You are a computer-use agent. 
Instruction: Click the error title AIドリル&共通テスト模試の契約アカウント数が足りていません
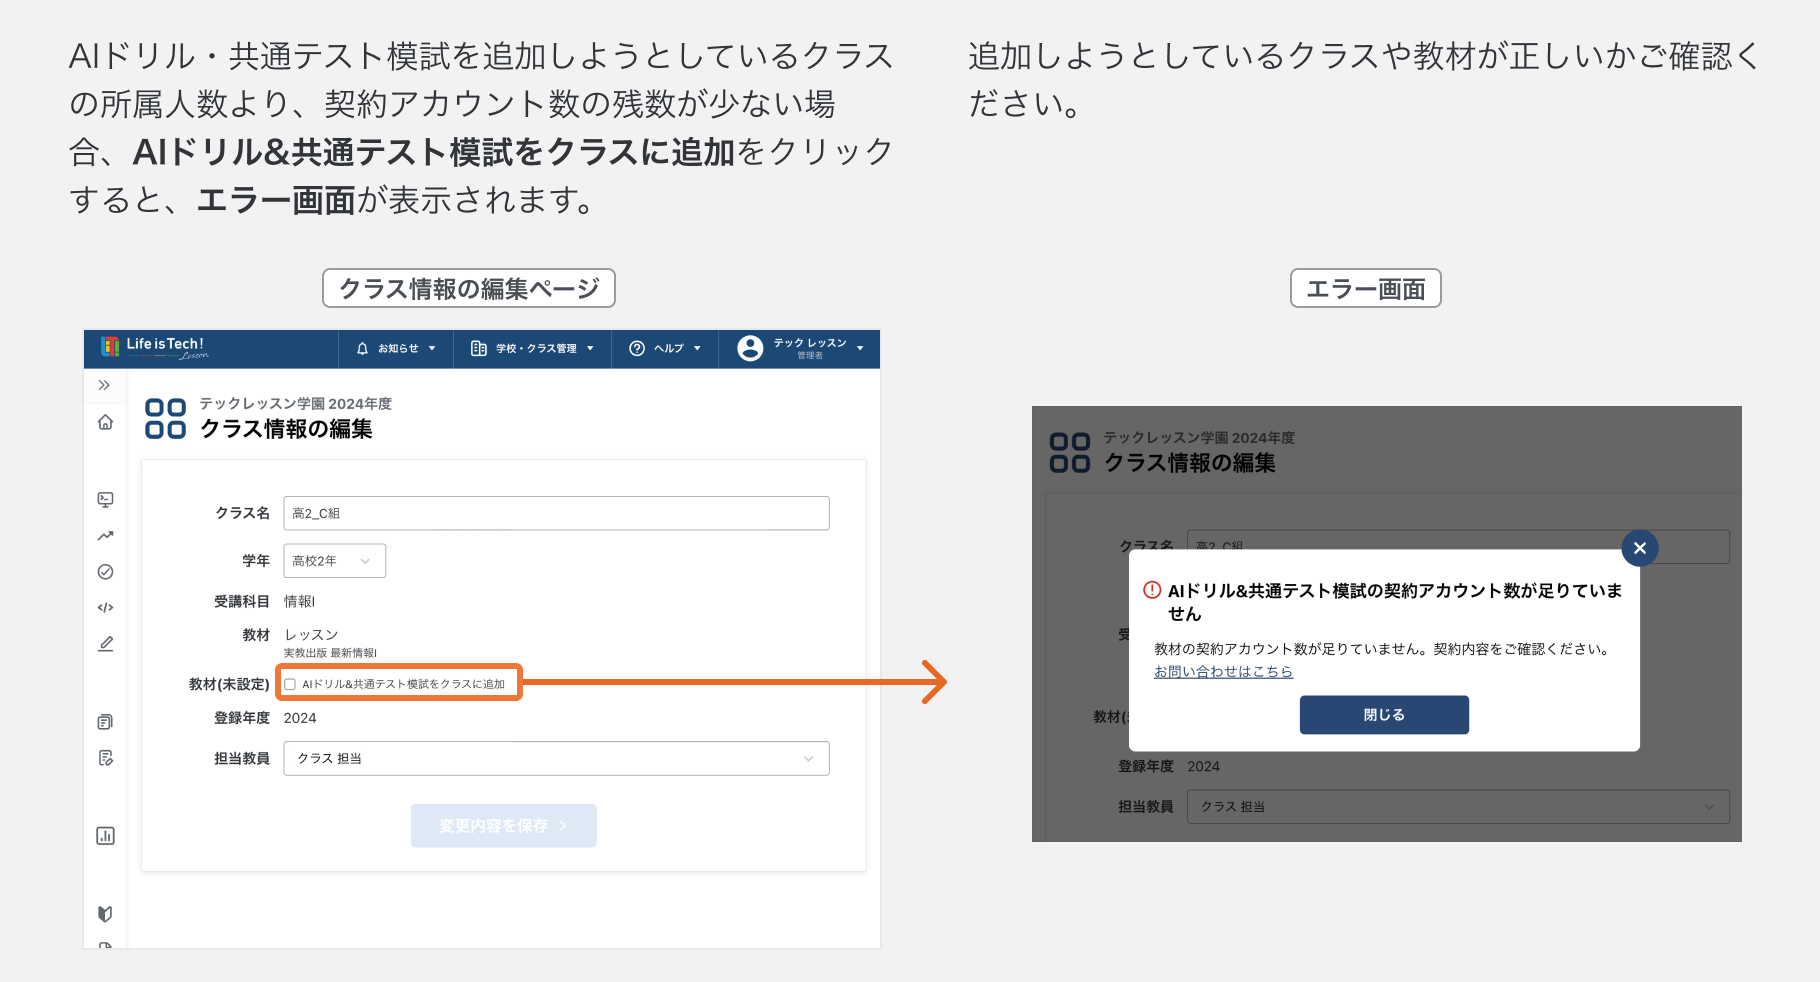1395,602
